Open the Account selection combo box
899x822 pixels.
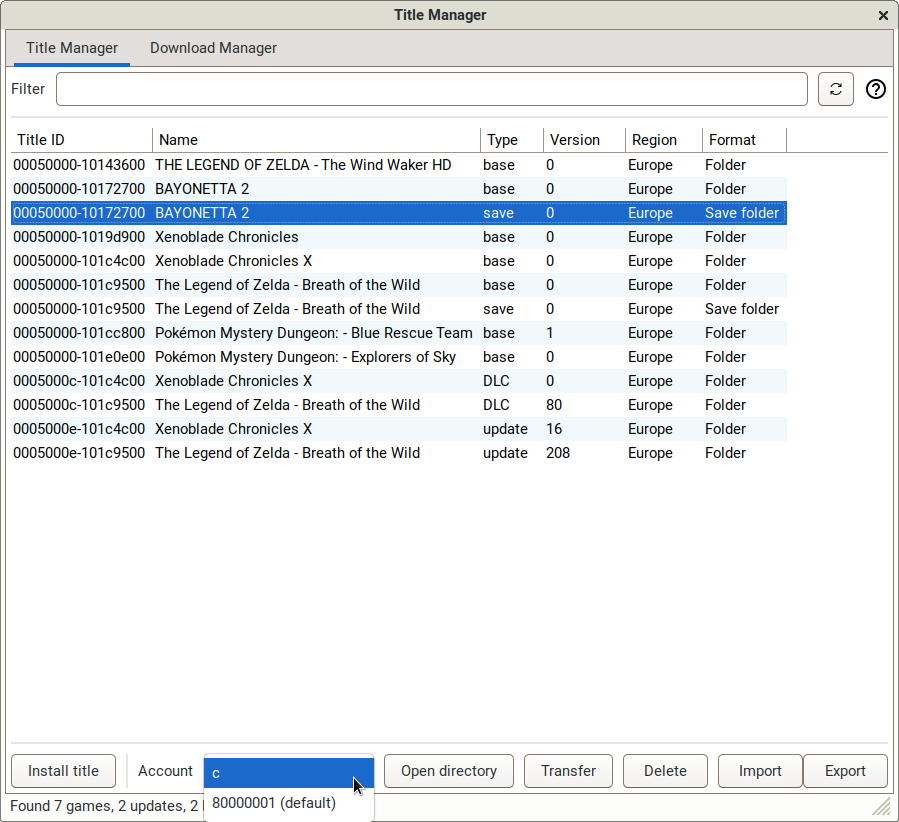tap(288, 771)
